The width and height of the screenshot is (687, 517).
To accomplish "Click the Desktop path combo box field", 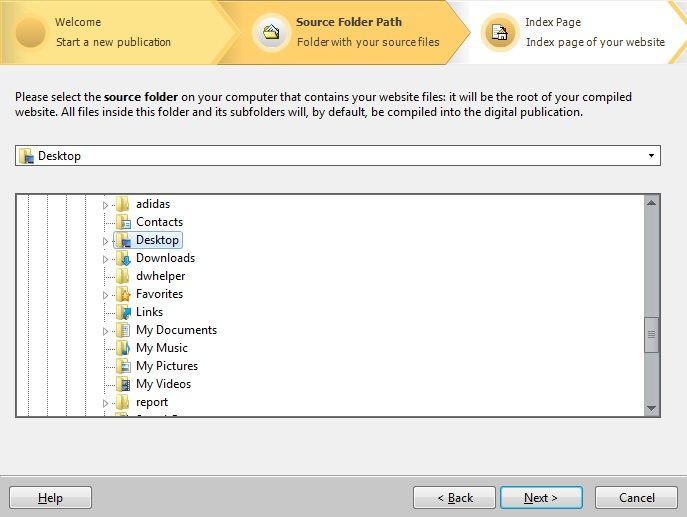I will (x=338, y=156).
